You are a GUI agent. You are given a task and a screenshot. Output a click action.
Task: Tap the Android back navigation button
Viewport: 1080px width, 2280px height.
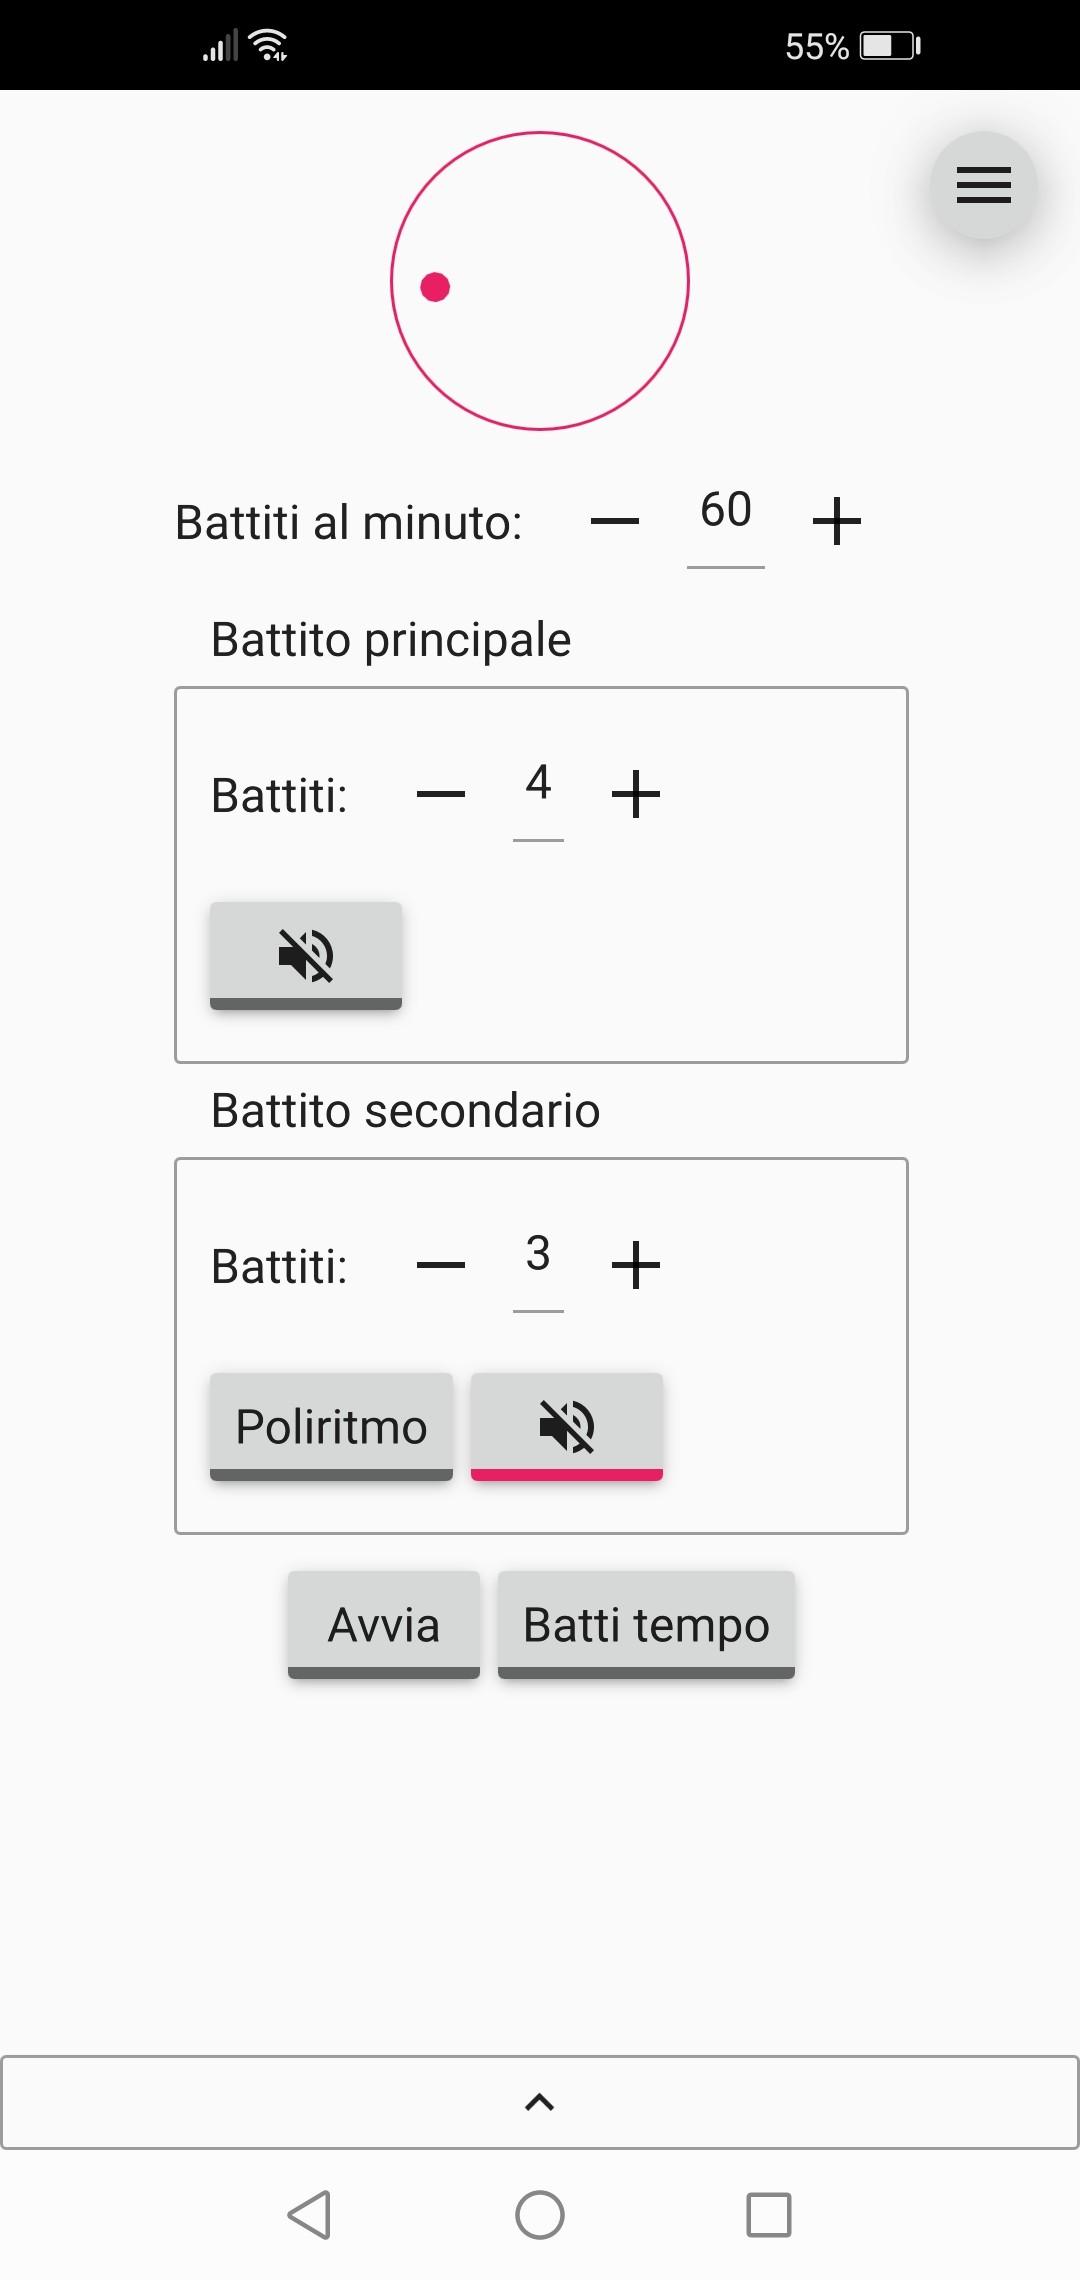(310, 2214)
